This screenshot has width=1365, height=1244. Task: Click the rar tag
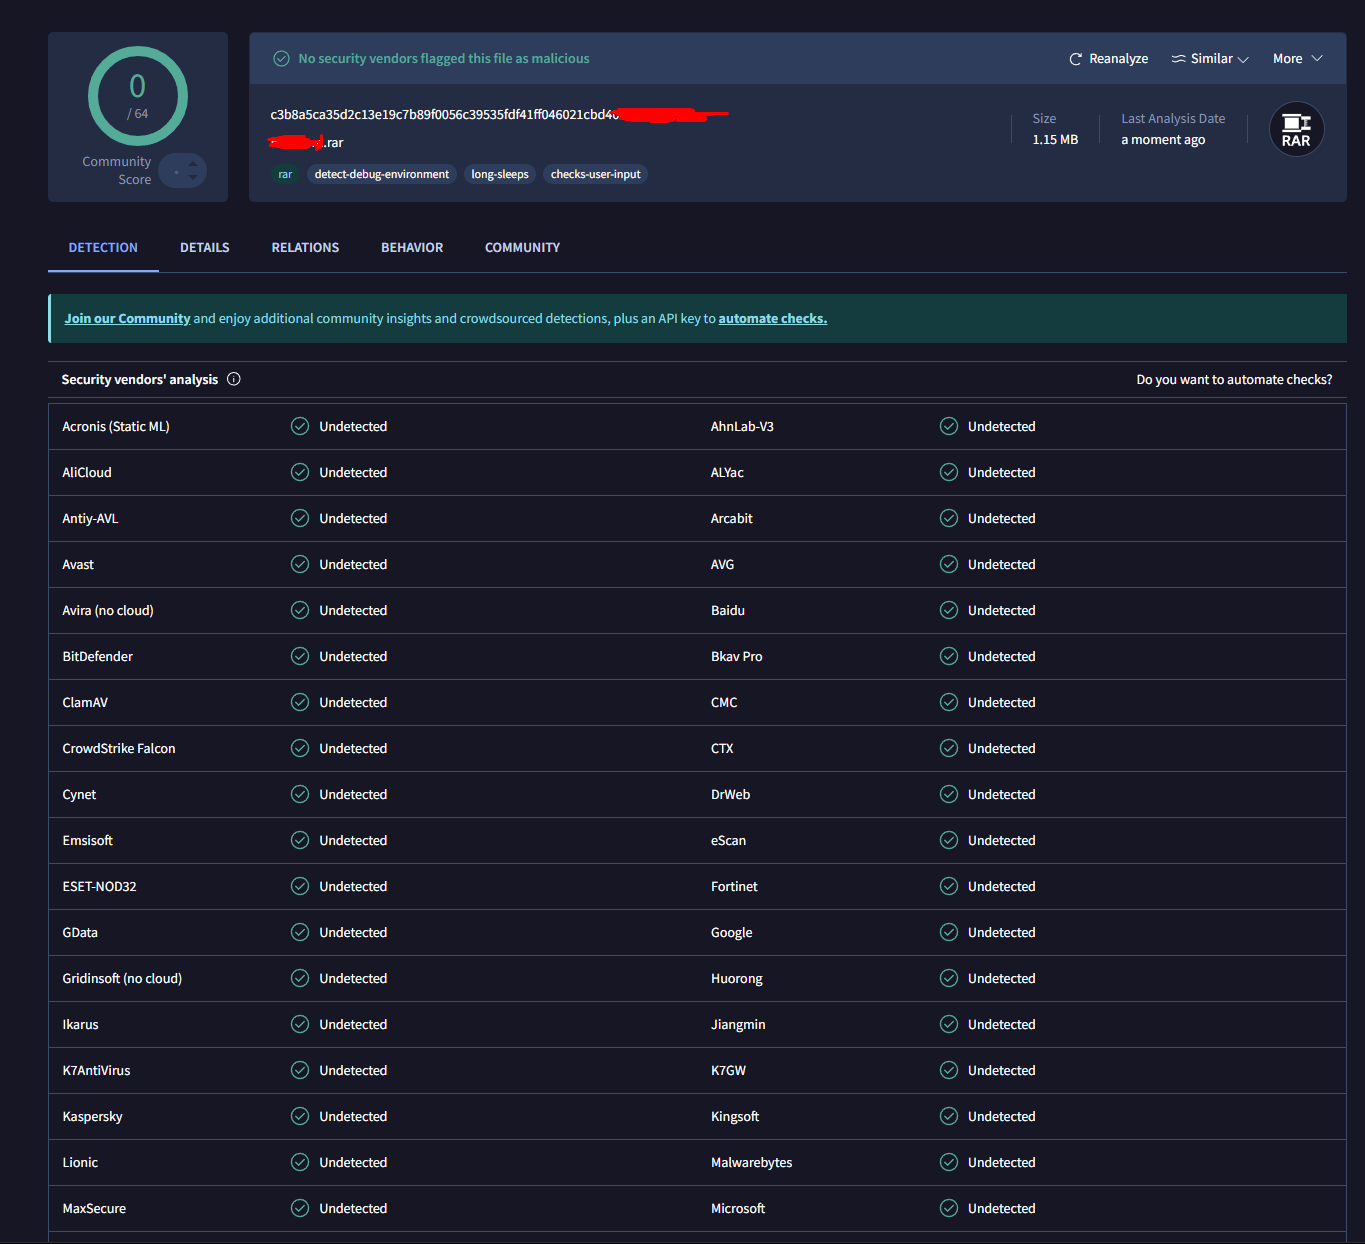coord(285,174)
